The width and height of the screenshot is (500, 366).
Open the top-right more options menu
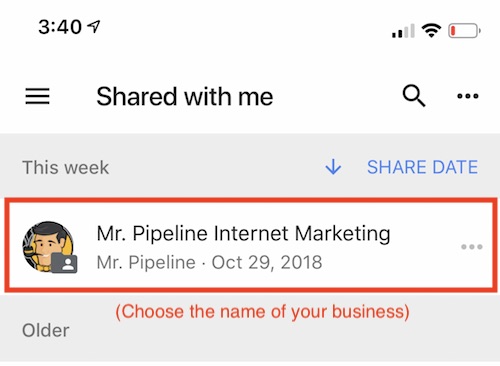(468, 96)
